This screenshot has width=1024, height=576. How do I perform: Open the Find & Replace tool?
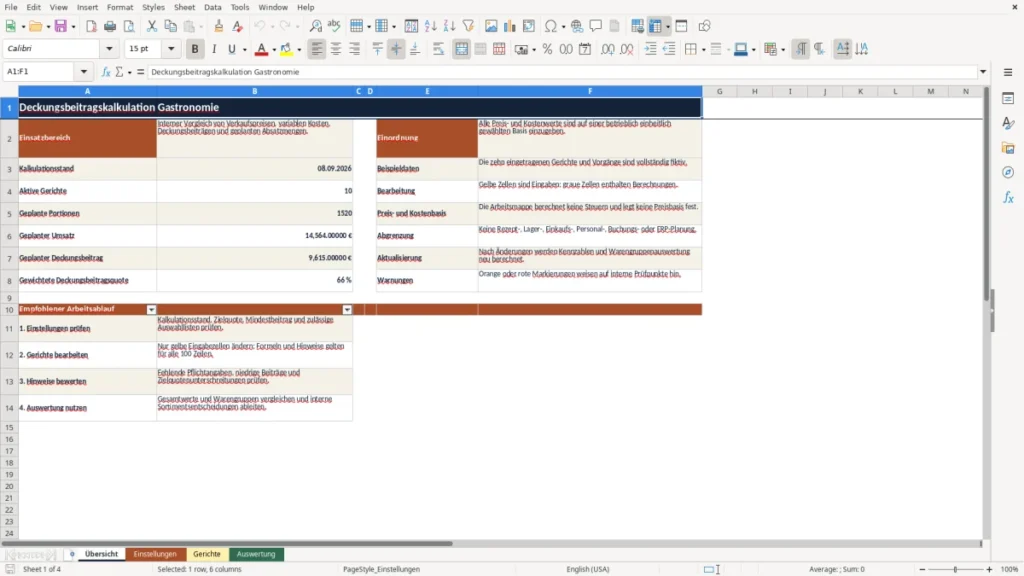315,26
